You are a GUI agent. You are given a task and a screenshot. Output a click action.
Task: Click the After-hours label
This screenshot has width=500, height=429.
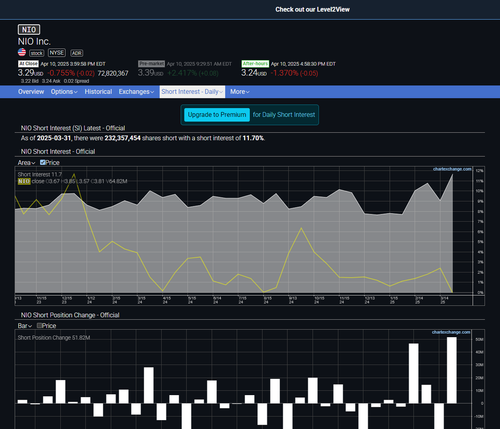[255, 64]
